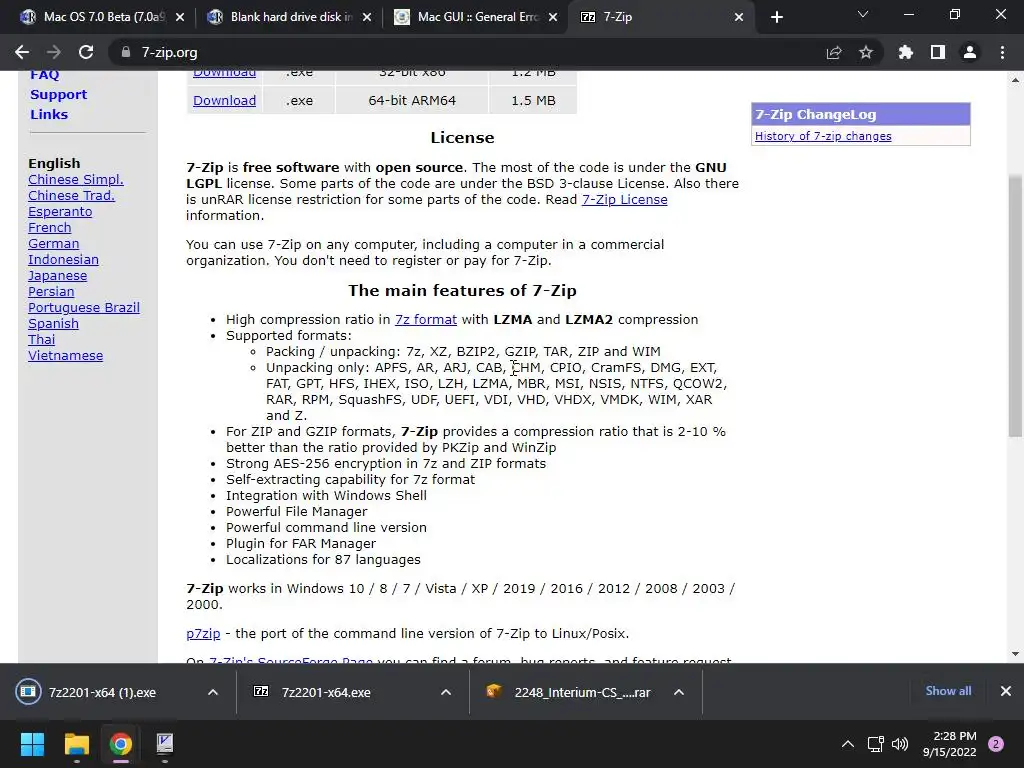
Task: Go back to the previous page
Action: point(22,52)
